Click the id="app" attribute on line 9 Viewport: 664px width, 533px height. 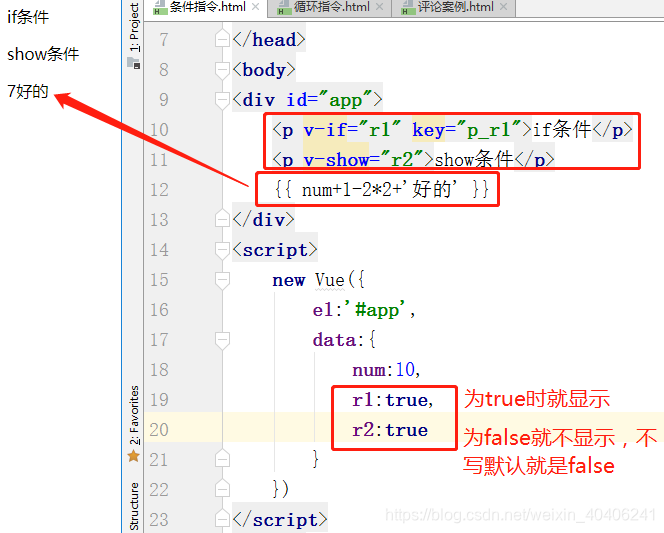[x=329, y=100]
